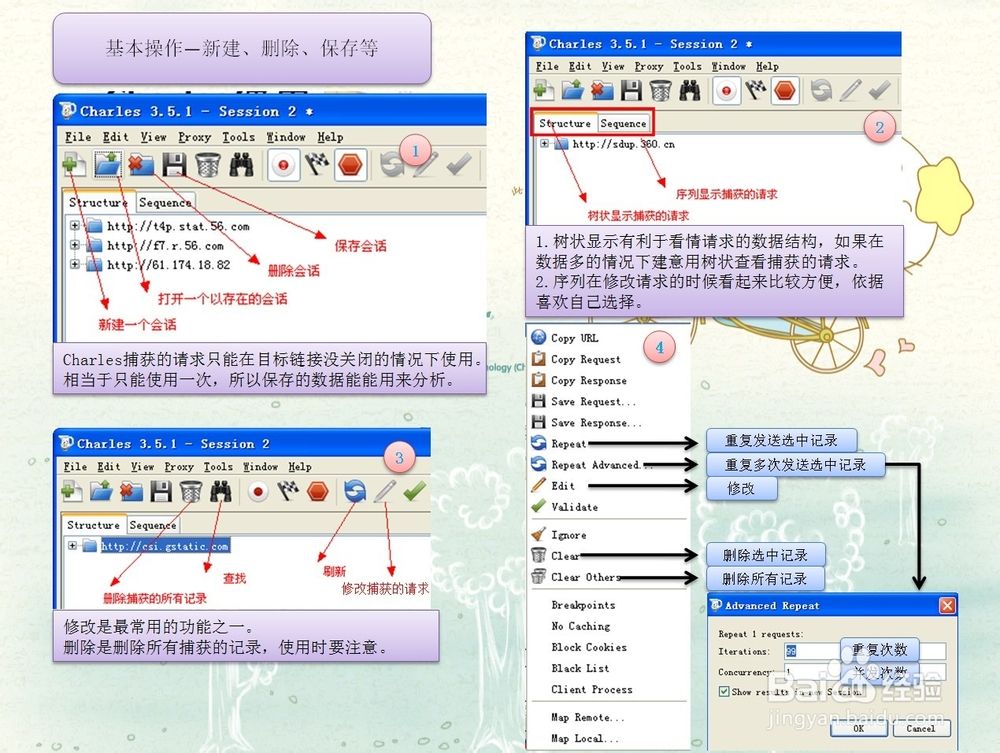The width and height of the screenshot is (1000, 753).
Task: Click green Validate checkmark in csi.gstatic.com window
Action: tap(415, 492)
